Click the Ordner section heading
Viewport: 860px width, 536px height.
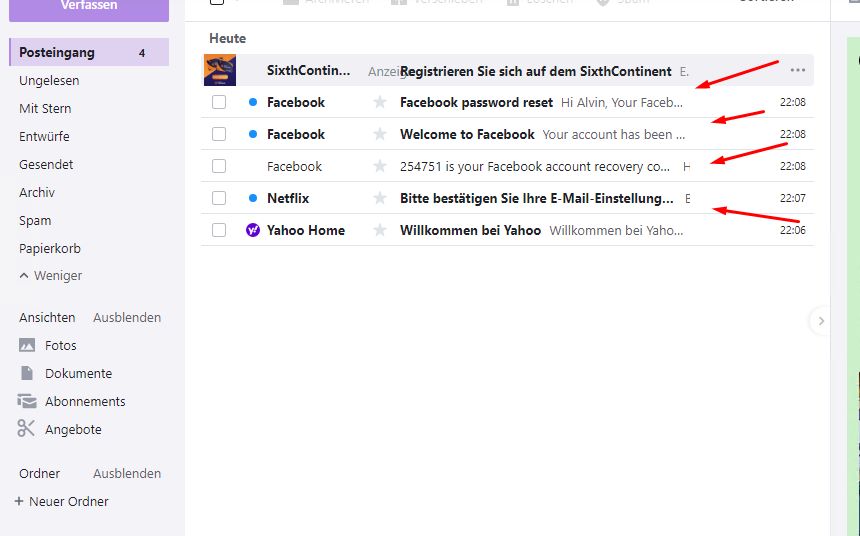(x=39, y=473)
